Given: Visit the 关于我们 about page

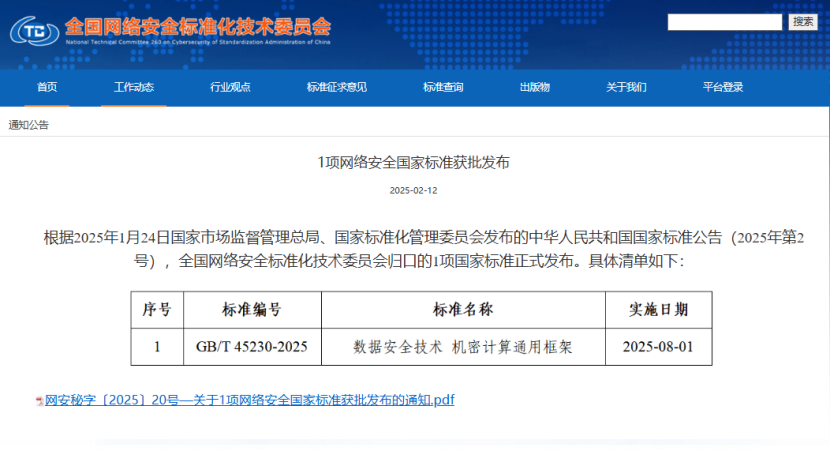Looking at the screenshot, I should pyautogui.click(x=626, y=87).
